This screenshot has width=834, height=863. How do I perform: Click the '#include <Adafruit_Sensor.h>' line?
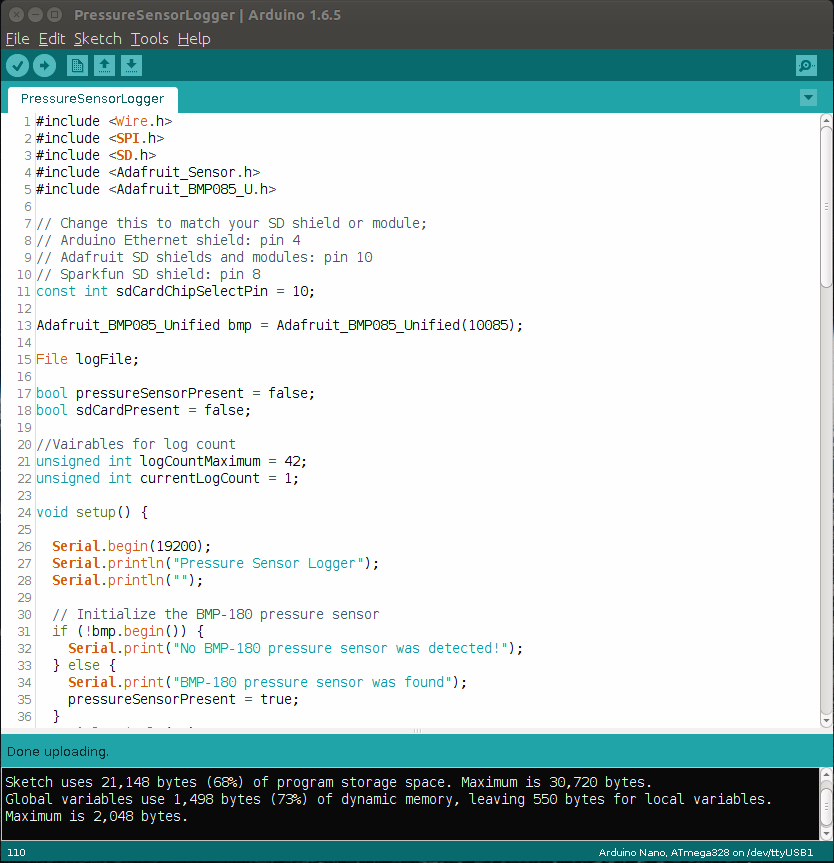[x=148, y=172]
